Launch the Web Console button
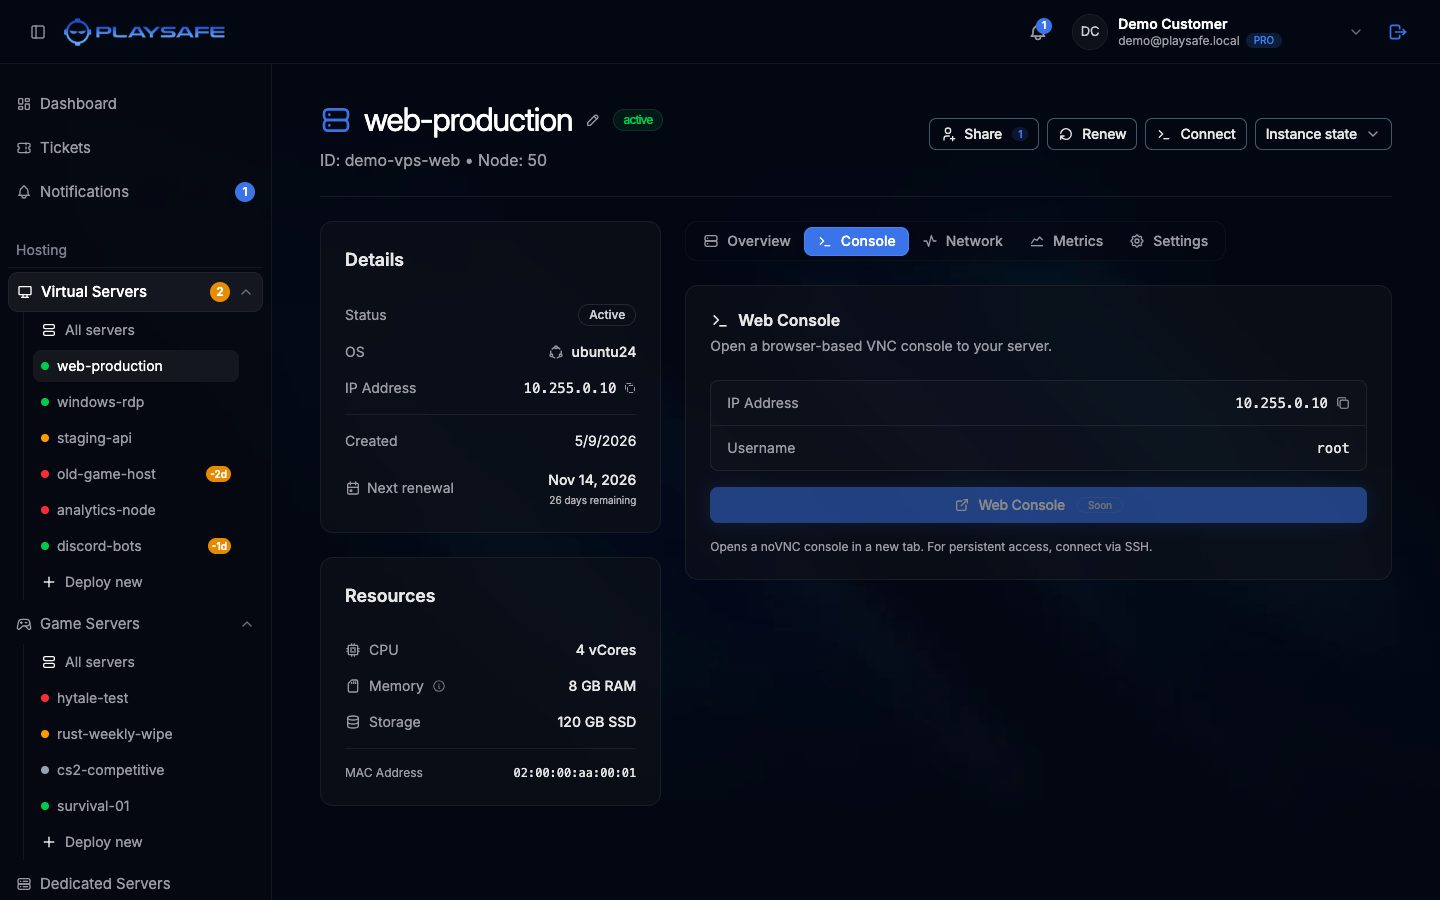Image resolution: width=1440 pixels, height=900 pixels. 1038,505
